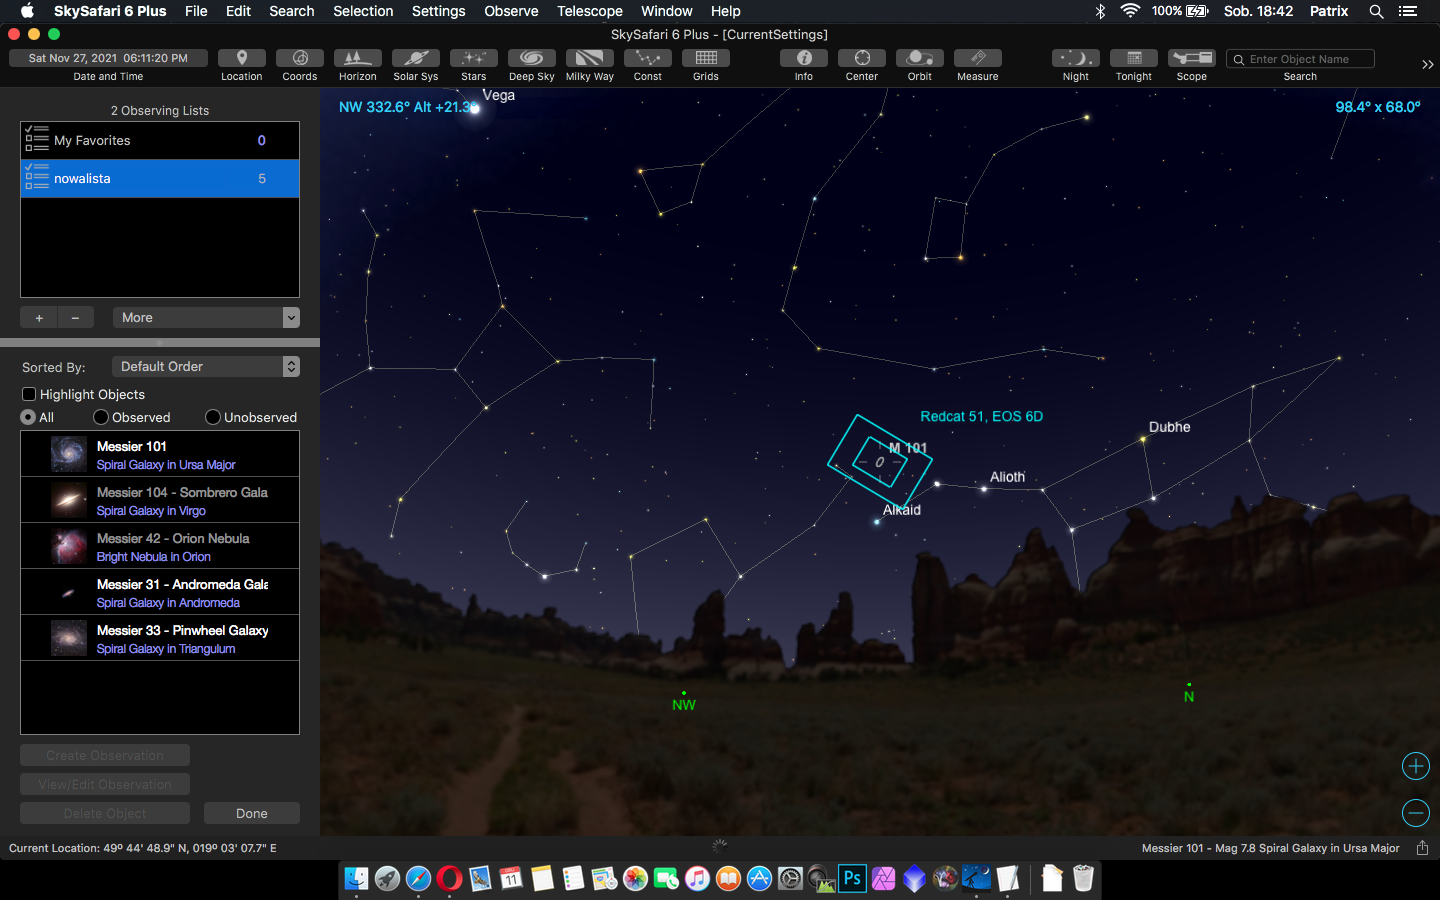
Task: Open the More dropdown
Action: pyautogui.click(x=206, y=317)
